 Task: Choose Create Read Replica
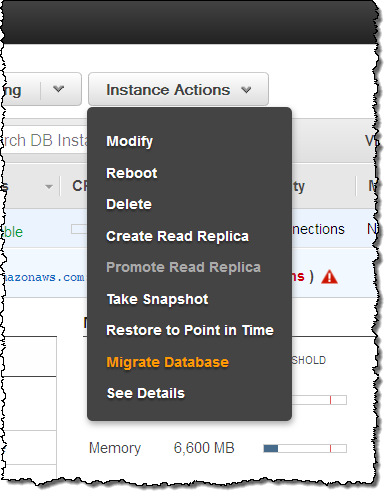[x=177, y=236]
